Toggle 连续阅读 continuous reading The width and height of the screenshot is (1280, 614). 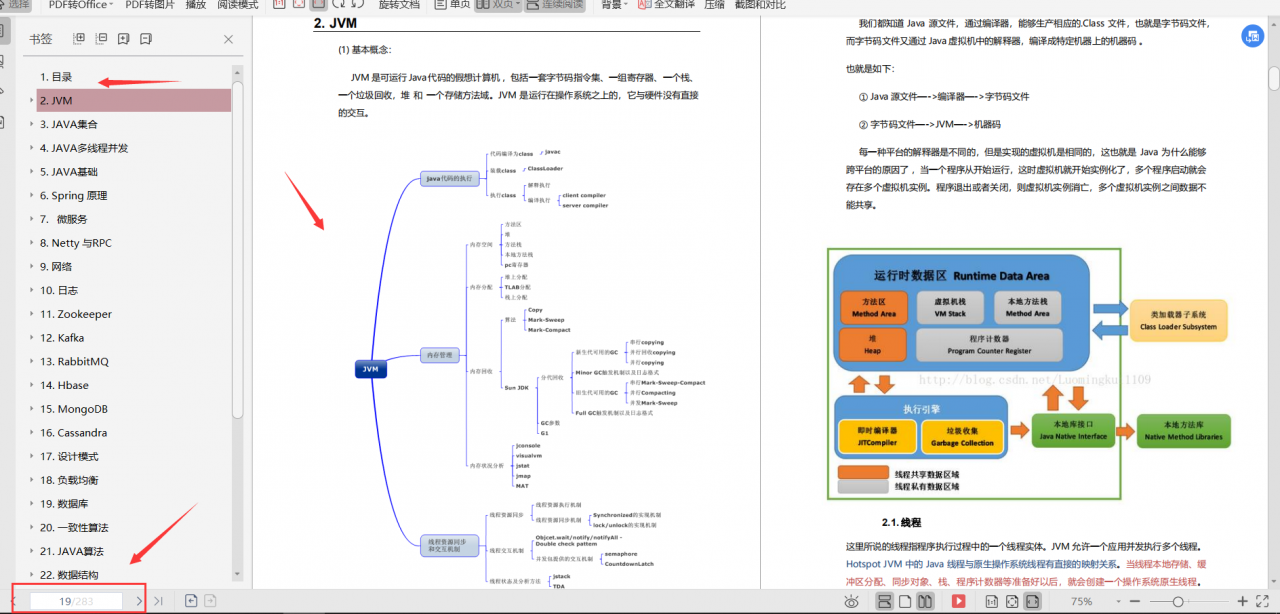pyautogui.click(x=555, y=5)
